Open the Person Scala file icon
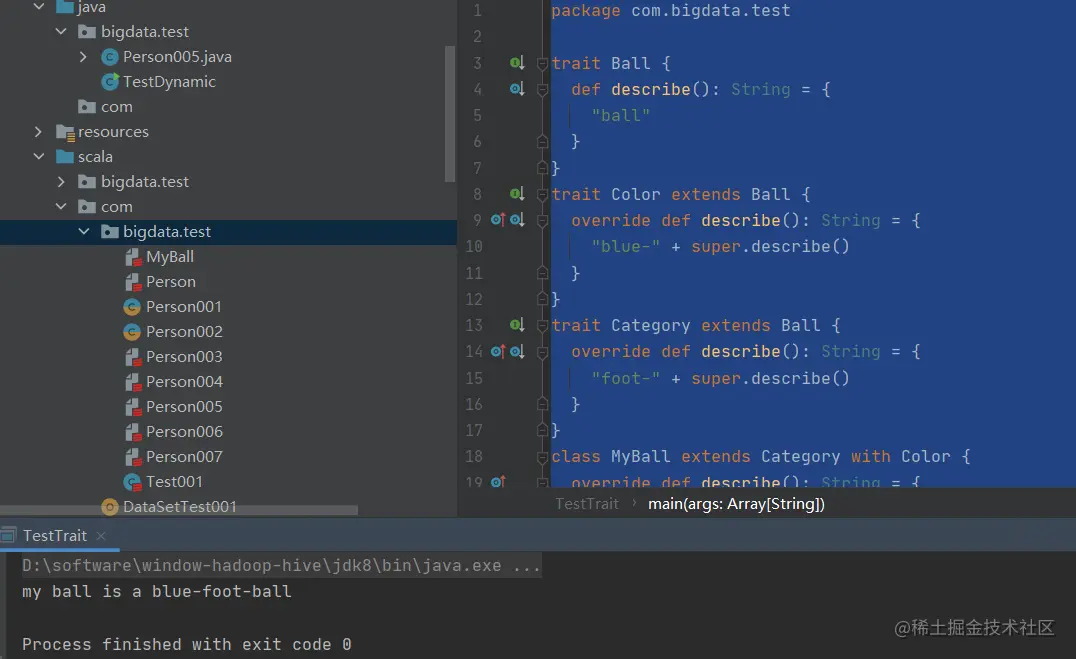This screenshot has width=1076, height=659. [133, 282]
